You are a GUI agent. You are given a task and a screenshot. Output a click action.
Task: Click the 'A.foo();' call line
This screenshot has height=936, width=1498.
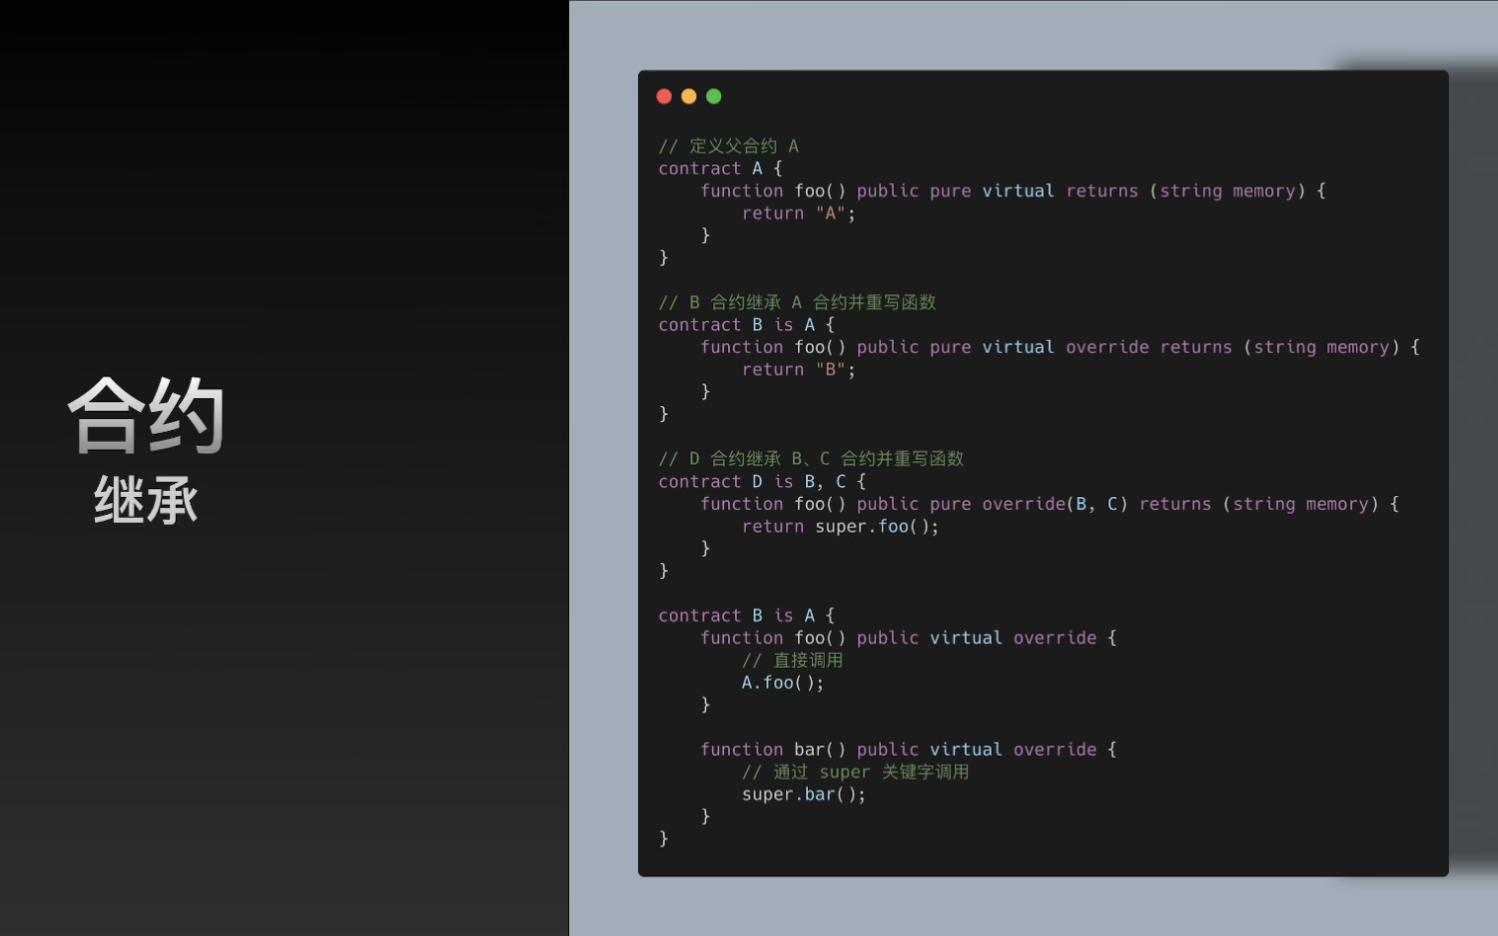(782, 683)
